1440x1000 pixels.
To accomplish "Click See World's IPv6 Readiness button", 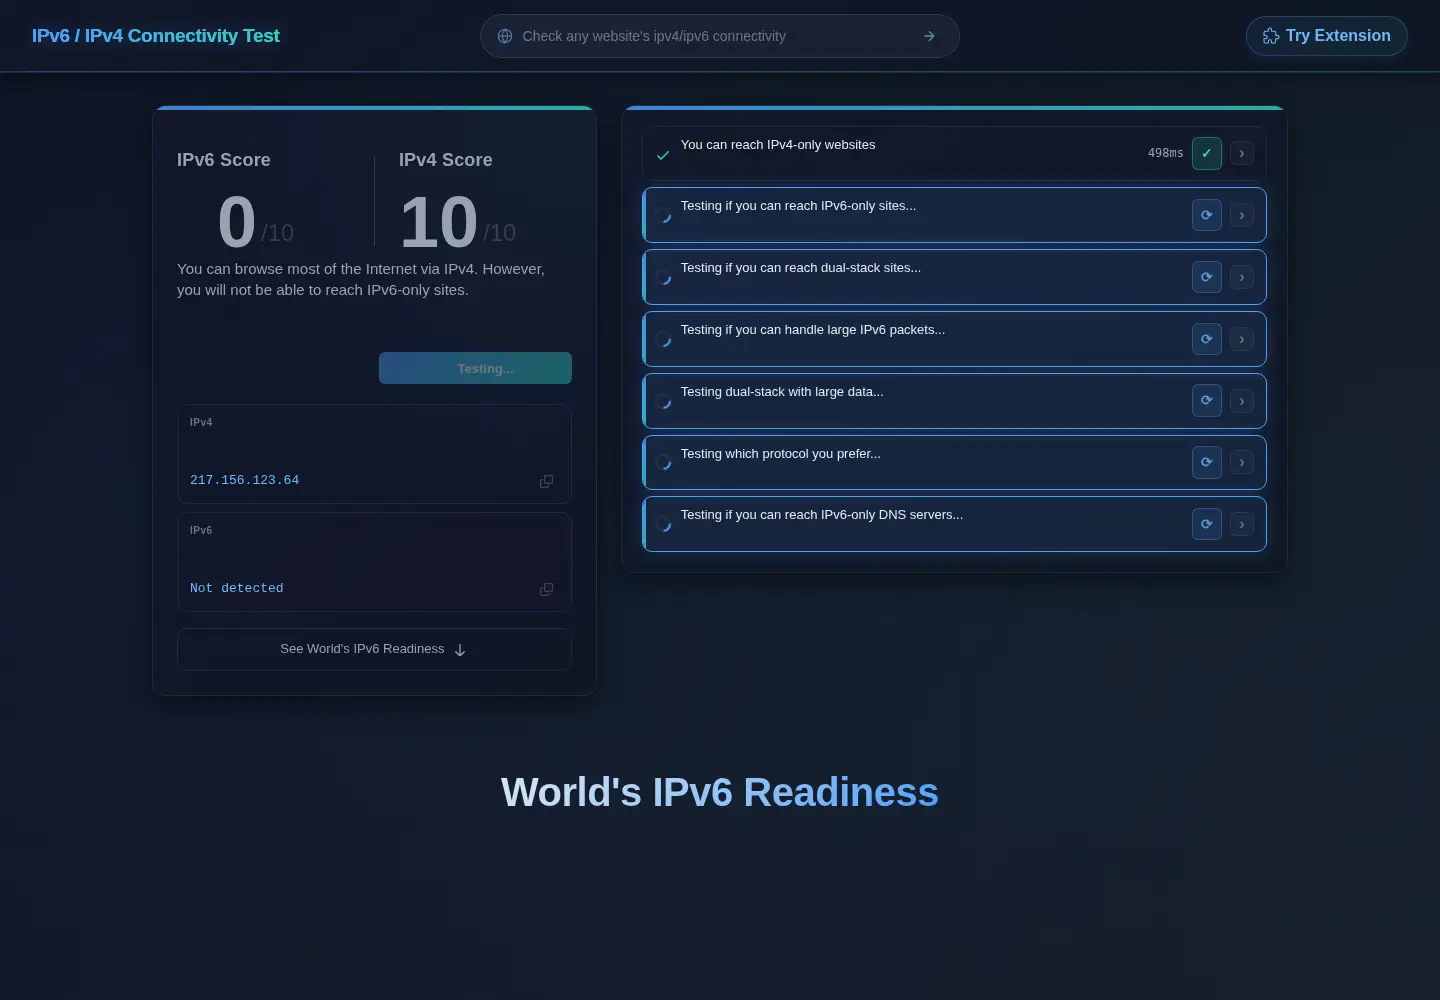I will pos(374,649).
